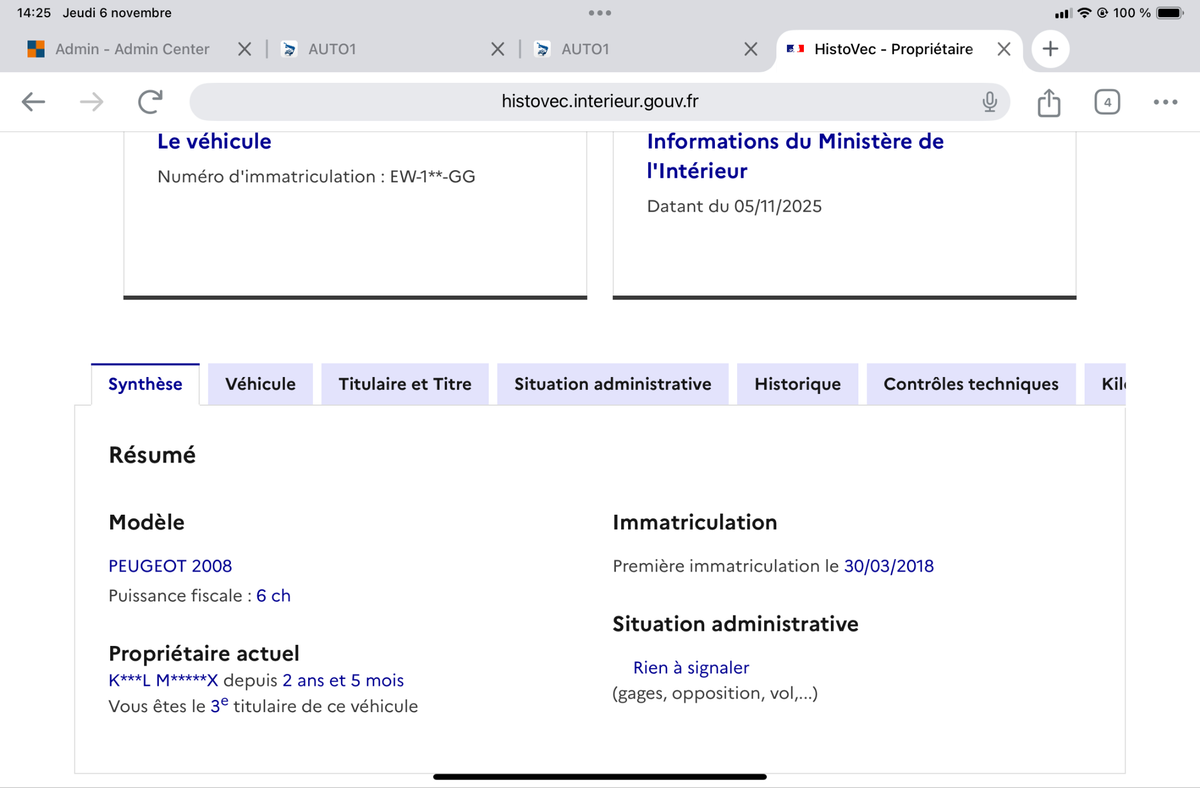Open the Contrôles techniques tab

pyautogui.click(x=970, y=384)
